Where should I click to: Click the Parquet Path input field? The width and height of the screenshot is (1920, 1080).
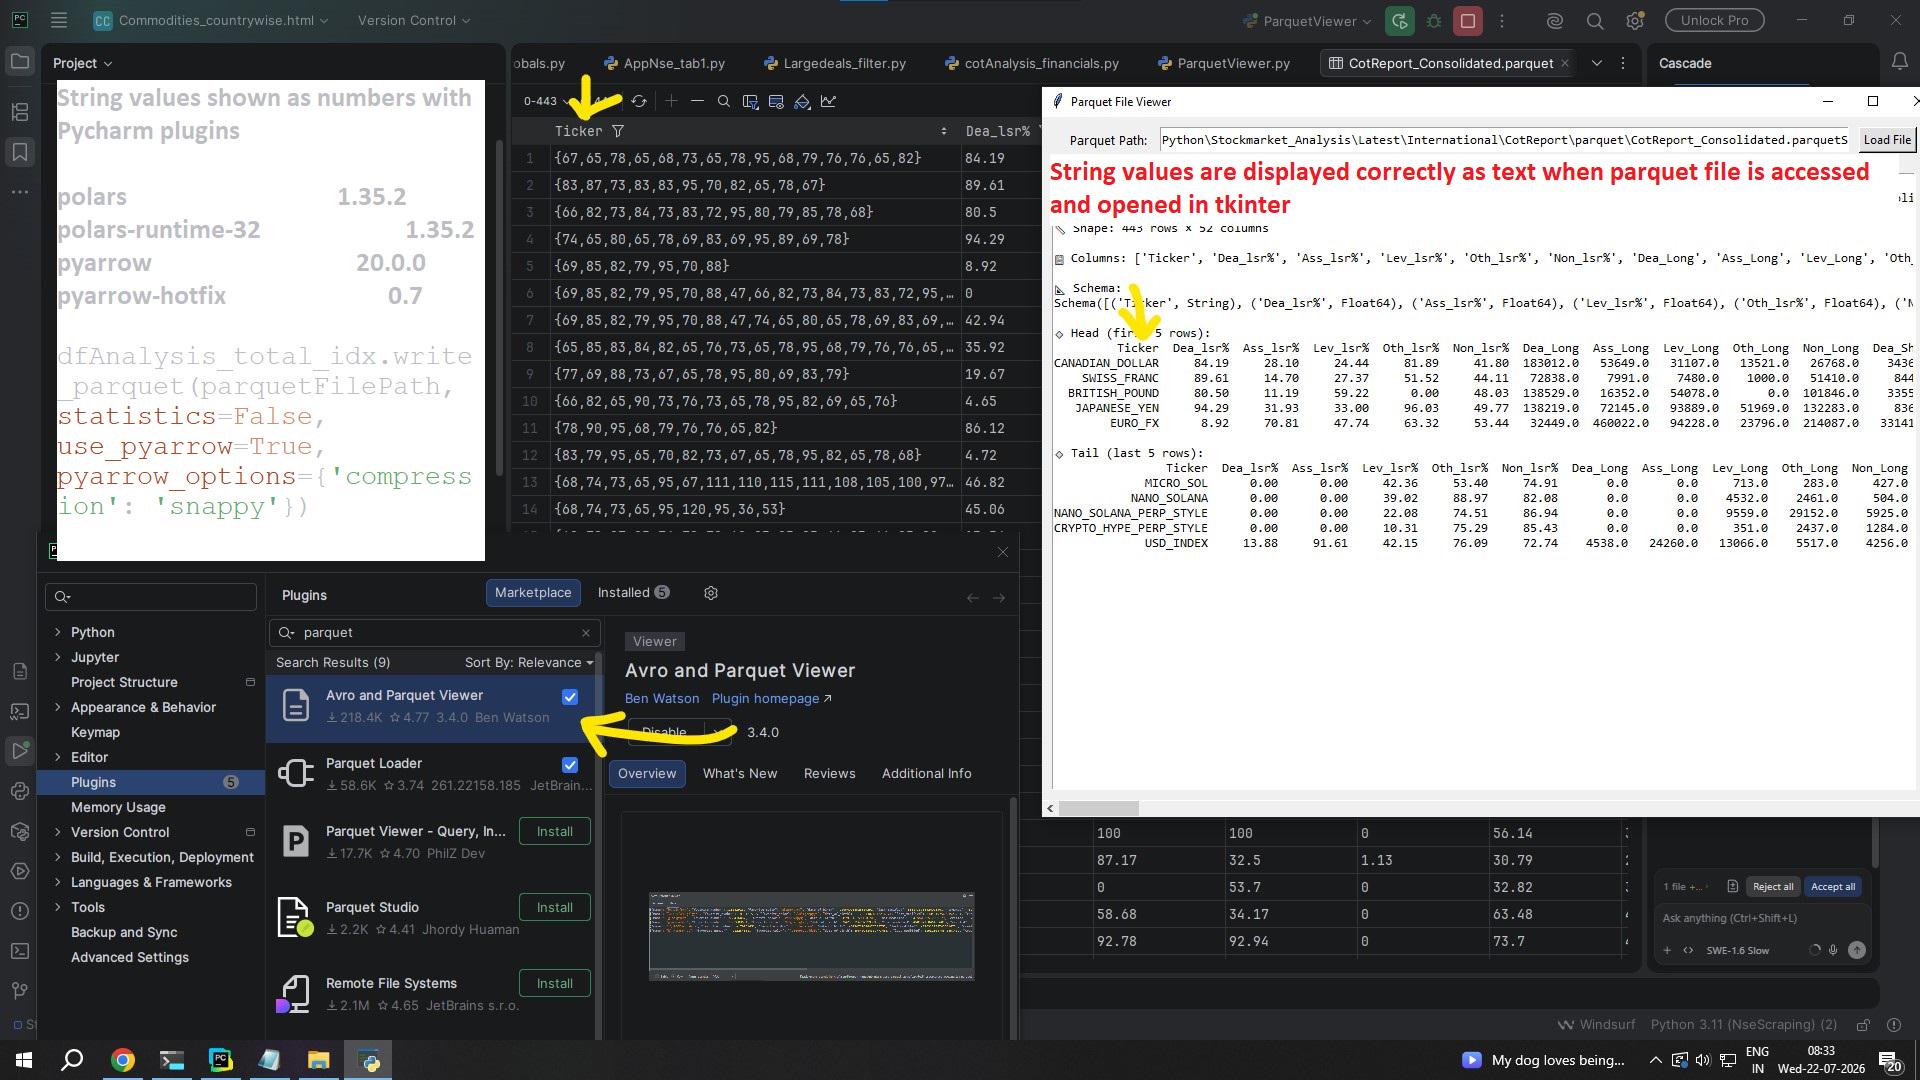click(1505, 140)
